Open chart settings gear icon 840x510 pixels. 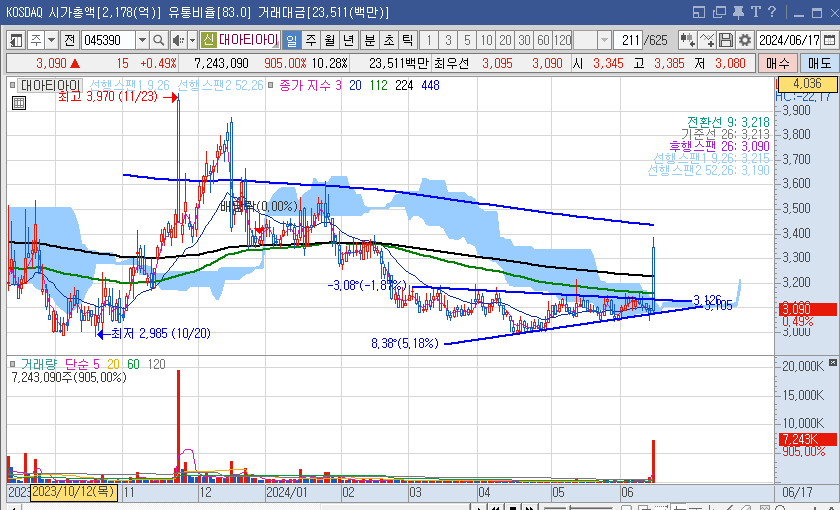tap(745, 40)
